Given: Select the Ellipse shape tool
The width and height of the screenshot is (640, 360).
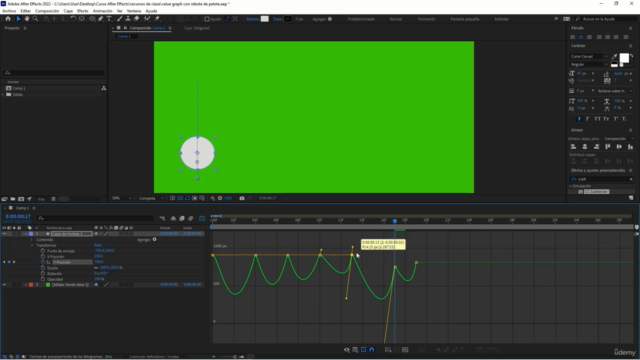Looking at the screenshot, I should pyautogui.click(x=92, y=19).
